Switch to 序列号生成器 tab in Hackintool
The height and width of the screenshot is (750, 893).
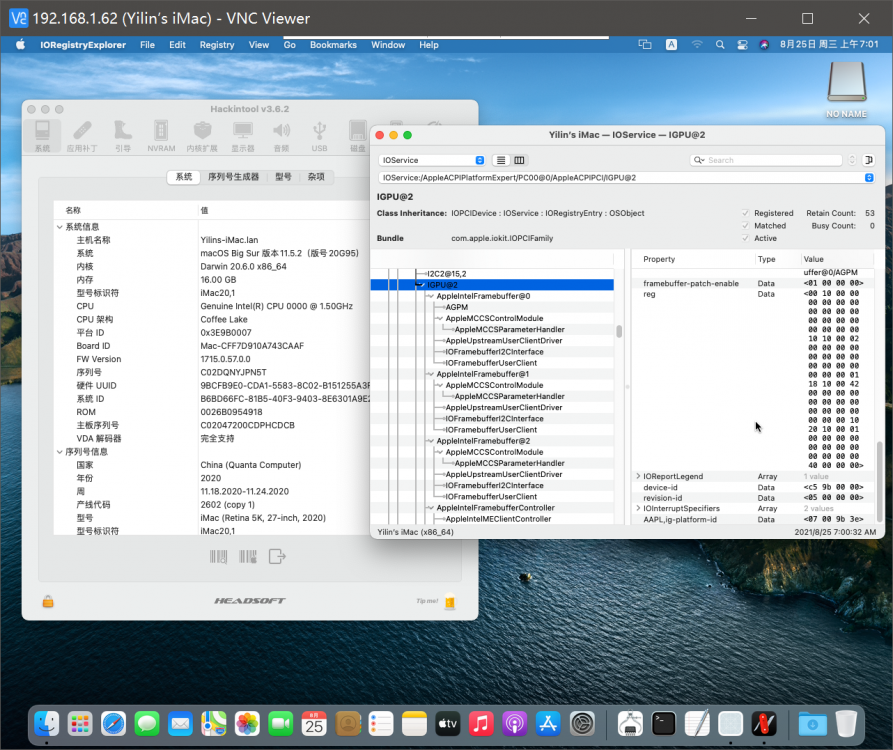coord(234,177)
